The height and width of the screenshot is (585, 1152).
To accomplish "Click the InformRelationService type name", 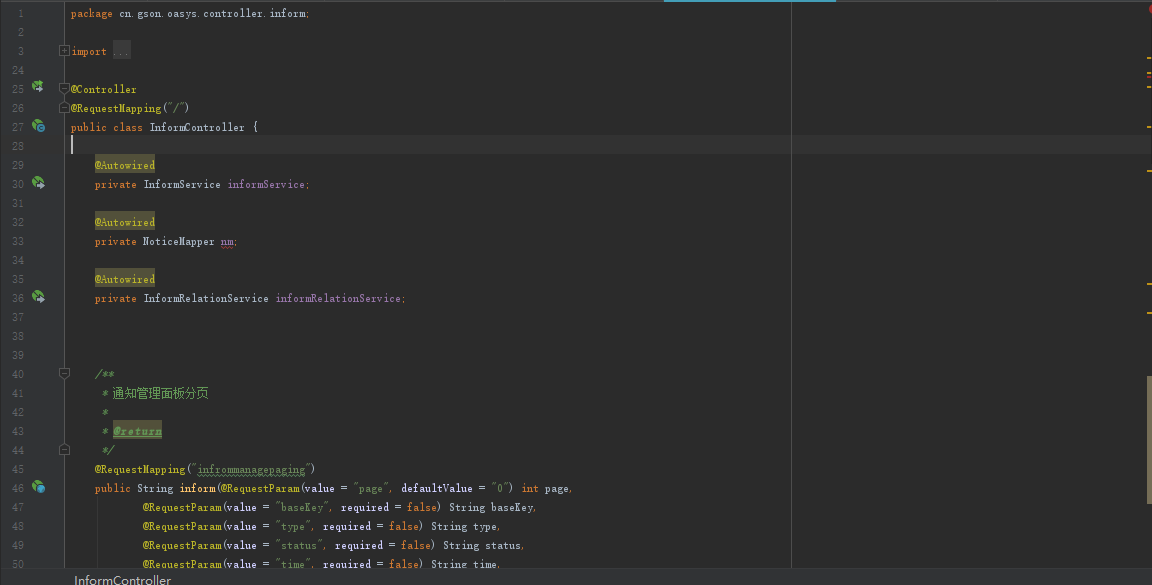I will (206, 298).
